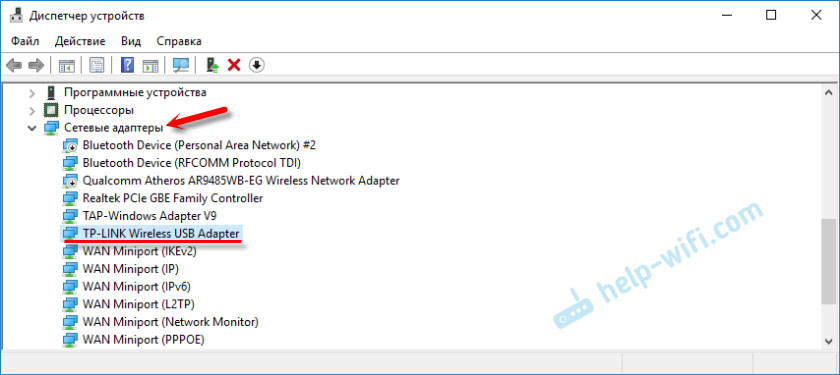Select Bluetooth Device (RFCOMM Protocol TDI)
This screenshot has width=840, height=375.
pyautogui.click(x=191, y=163)
